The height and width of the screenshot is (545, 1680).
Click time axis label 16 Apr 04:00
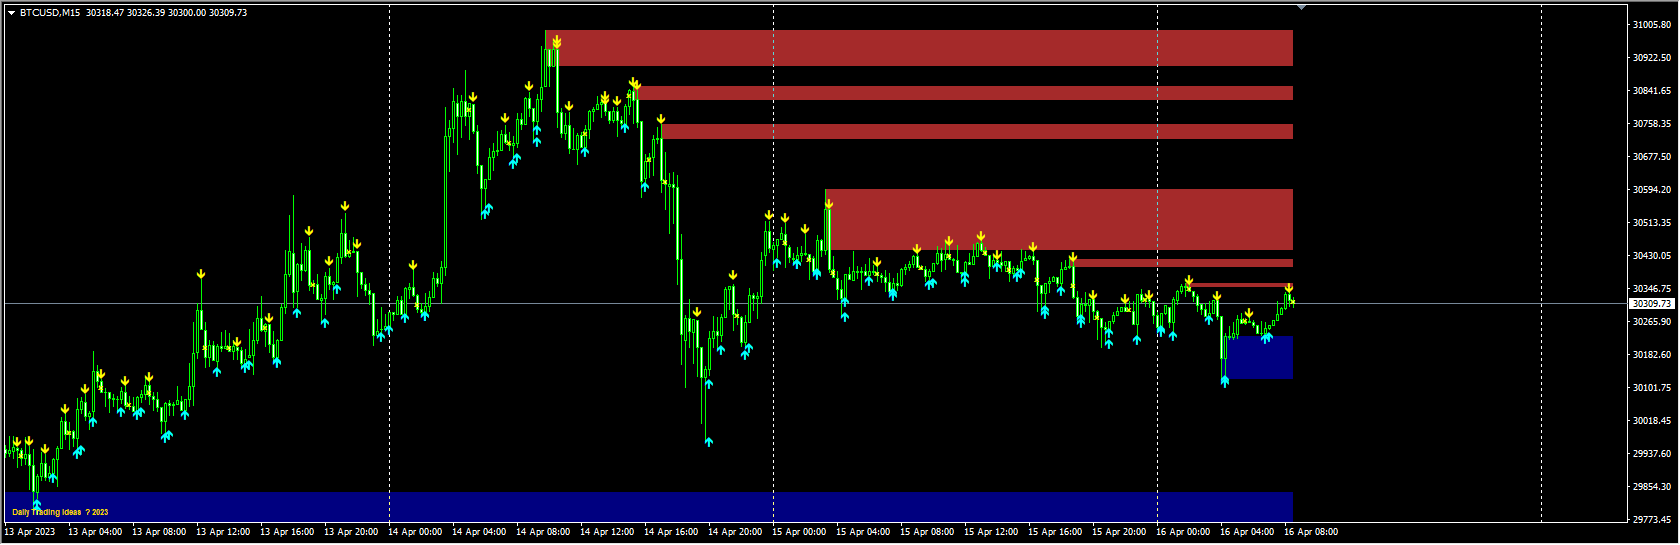click(1247, 532)
